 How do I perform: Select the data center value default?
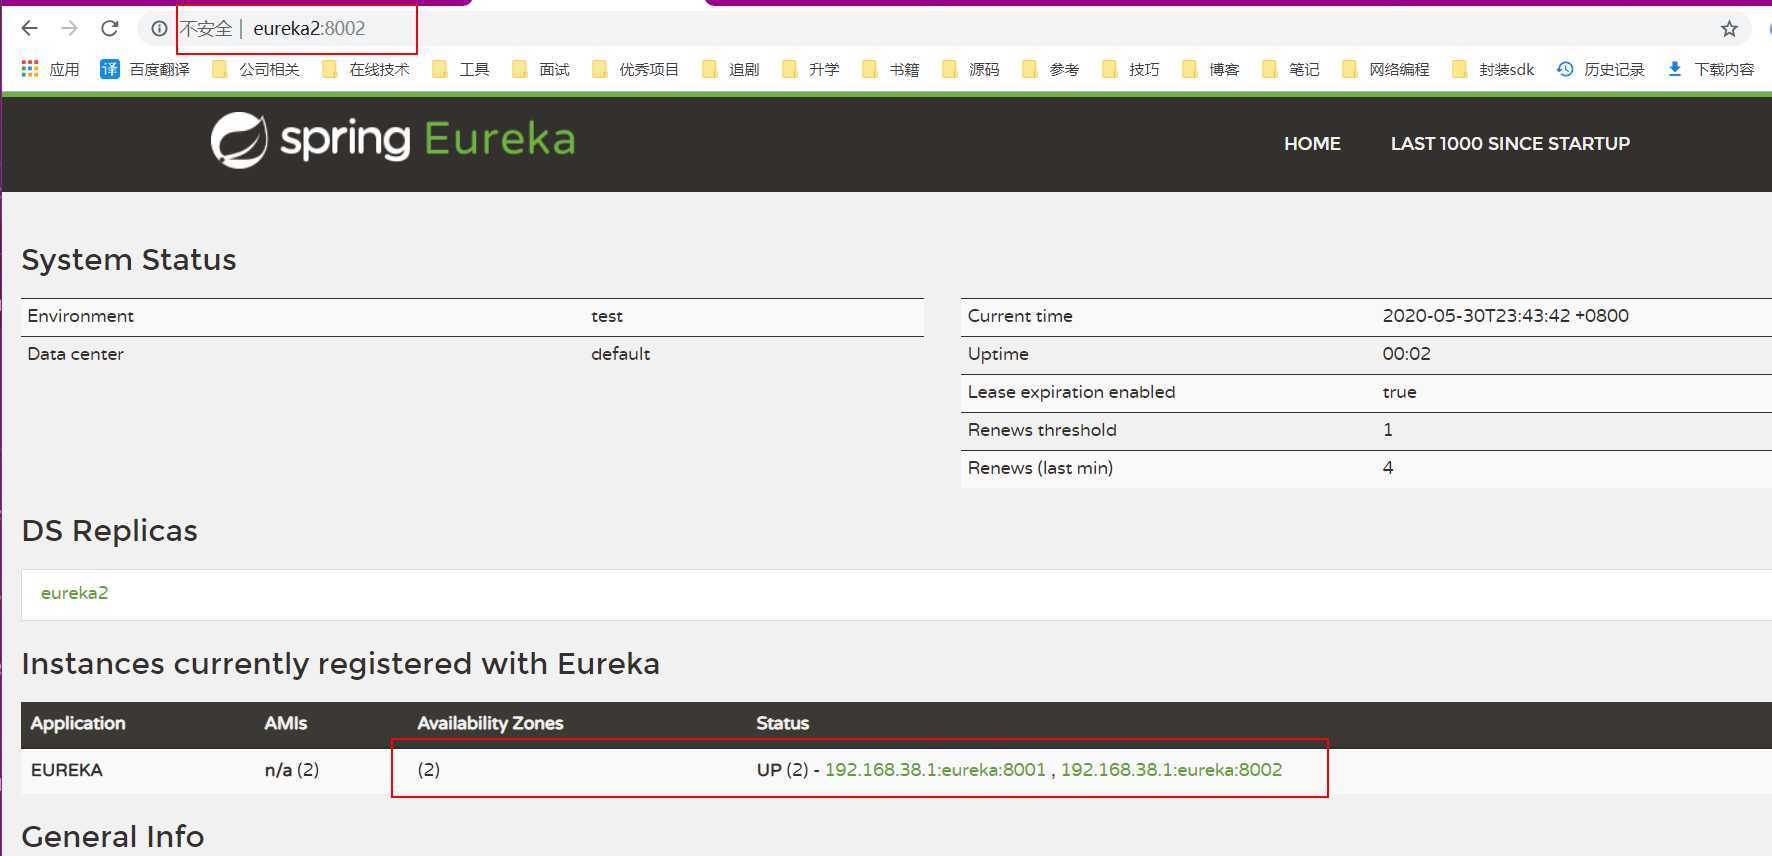tap(620, 354)
